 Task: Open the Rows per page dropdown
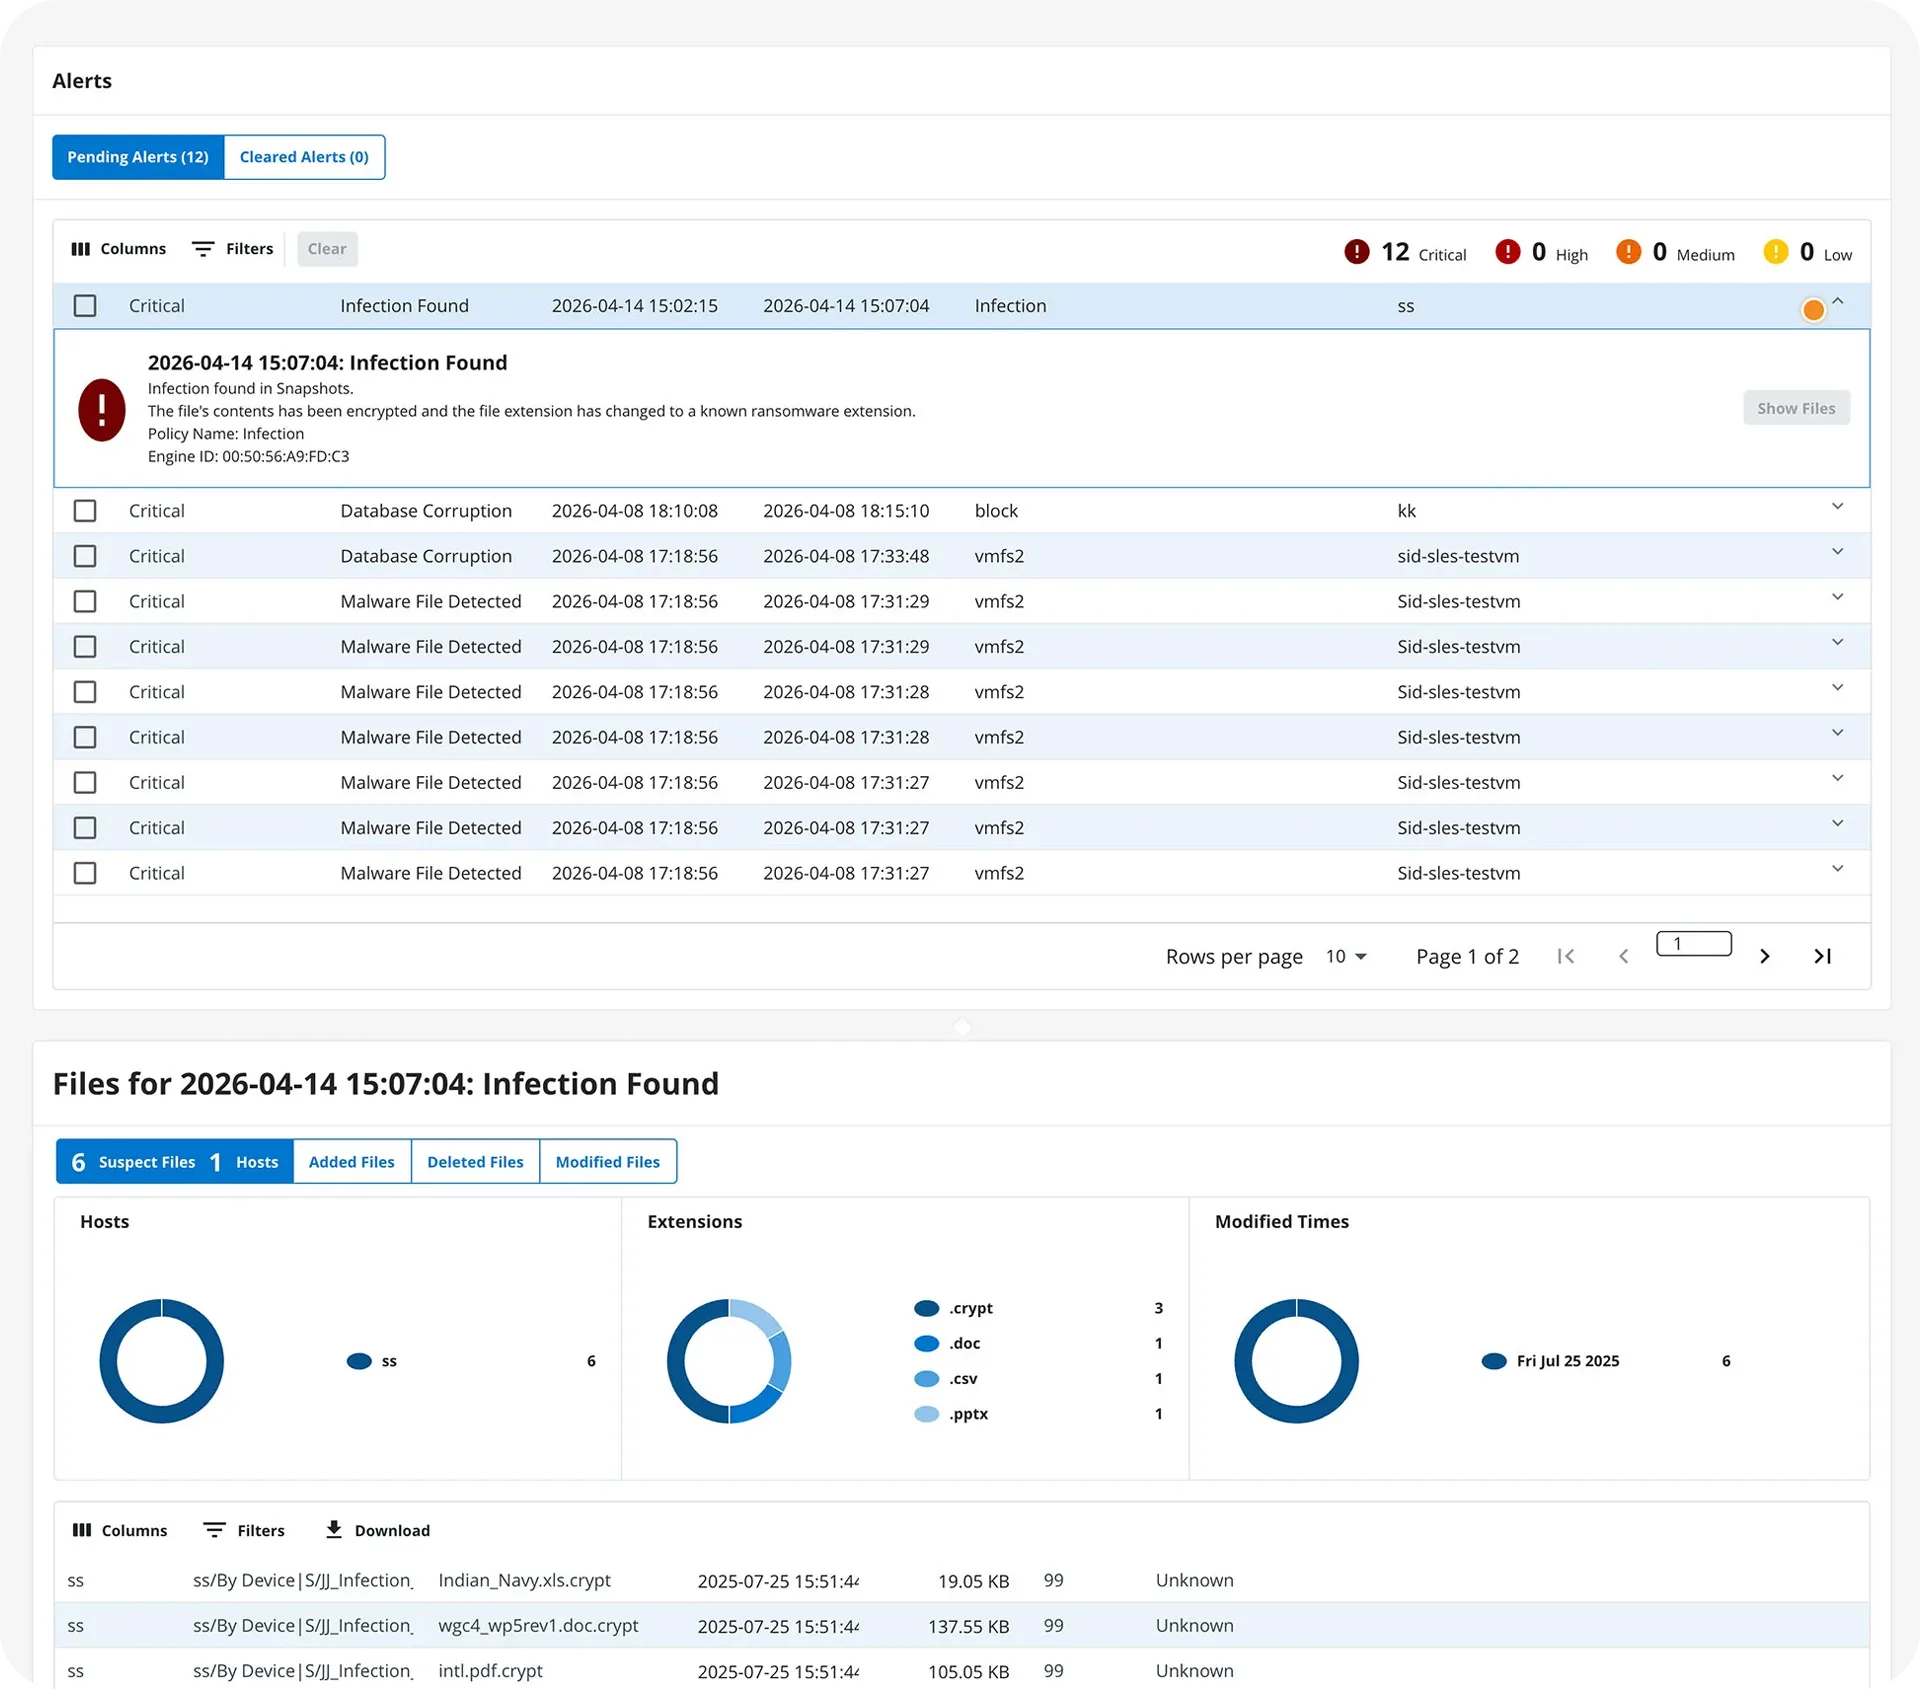pyautogui.click(x=1346, y=957)
